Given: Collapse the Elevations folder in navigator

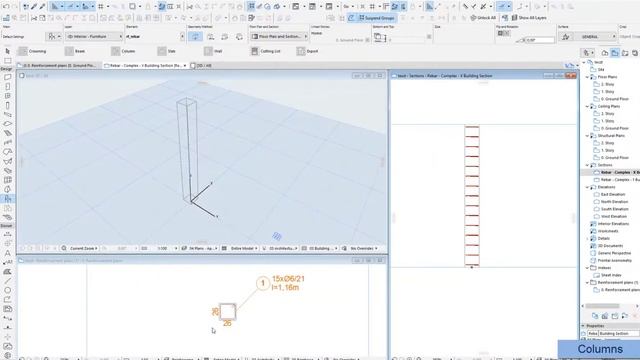Looking at the screenshot, I should coord(587,187).
